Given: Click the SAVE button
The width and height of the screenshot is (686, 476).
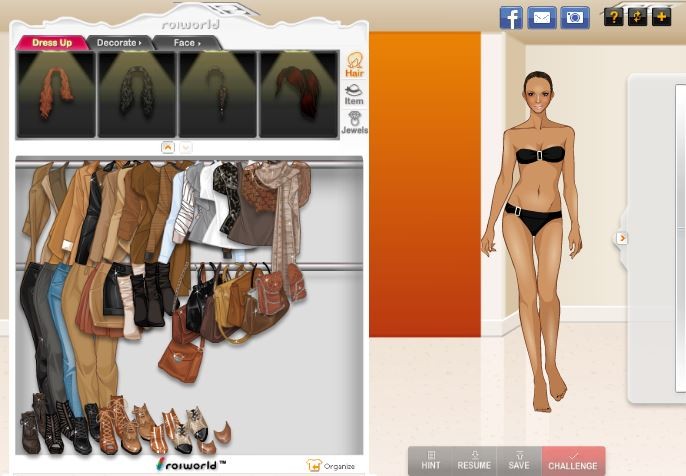Looking at the screenshot, I should [519, 460].
